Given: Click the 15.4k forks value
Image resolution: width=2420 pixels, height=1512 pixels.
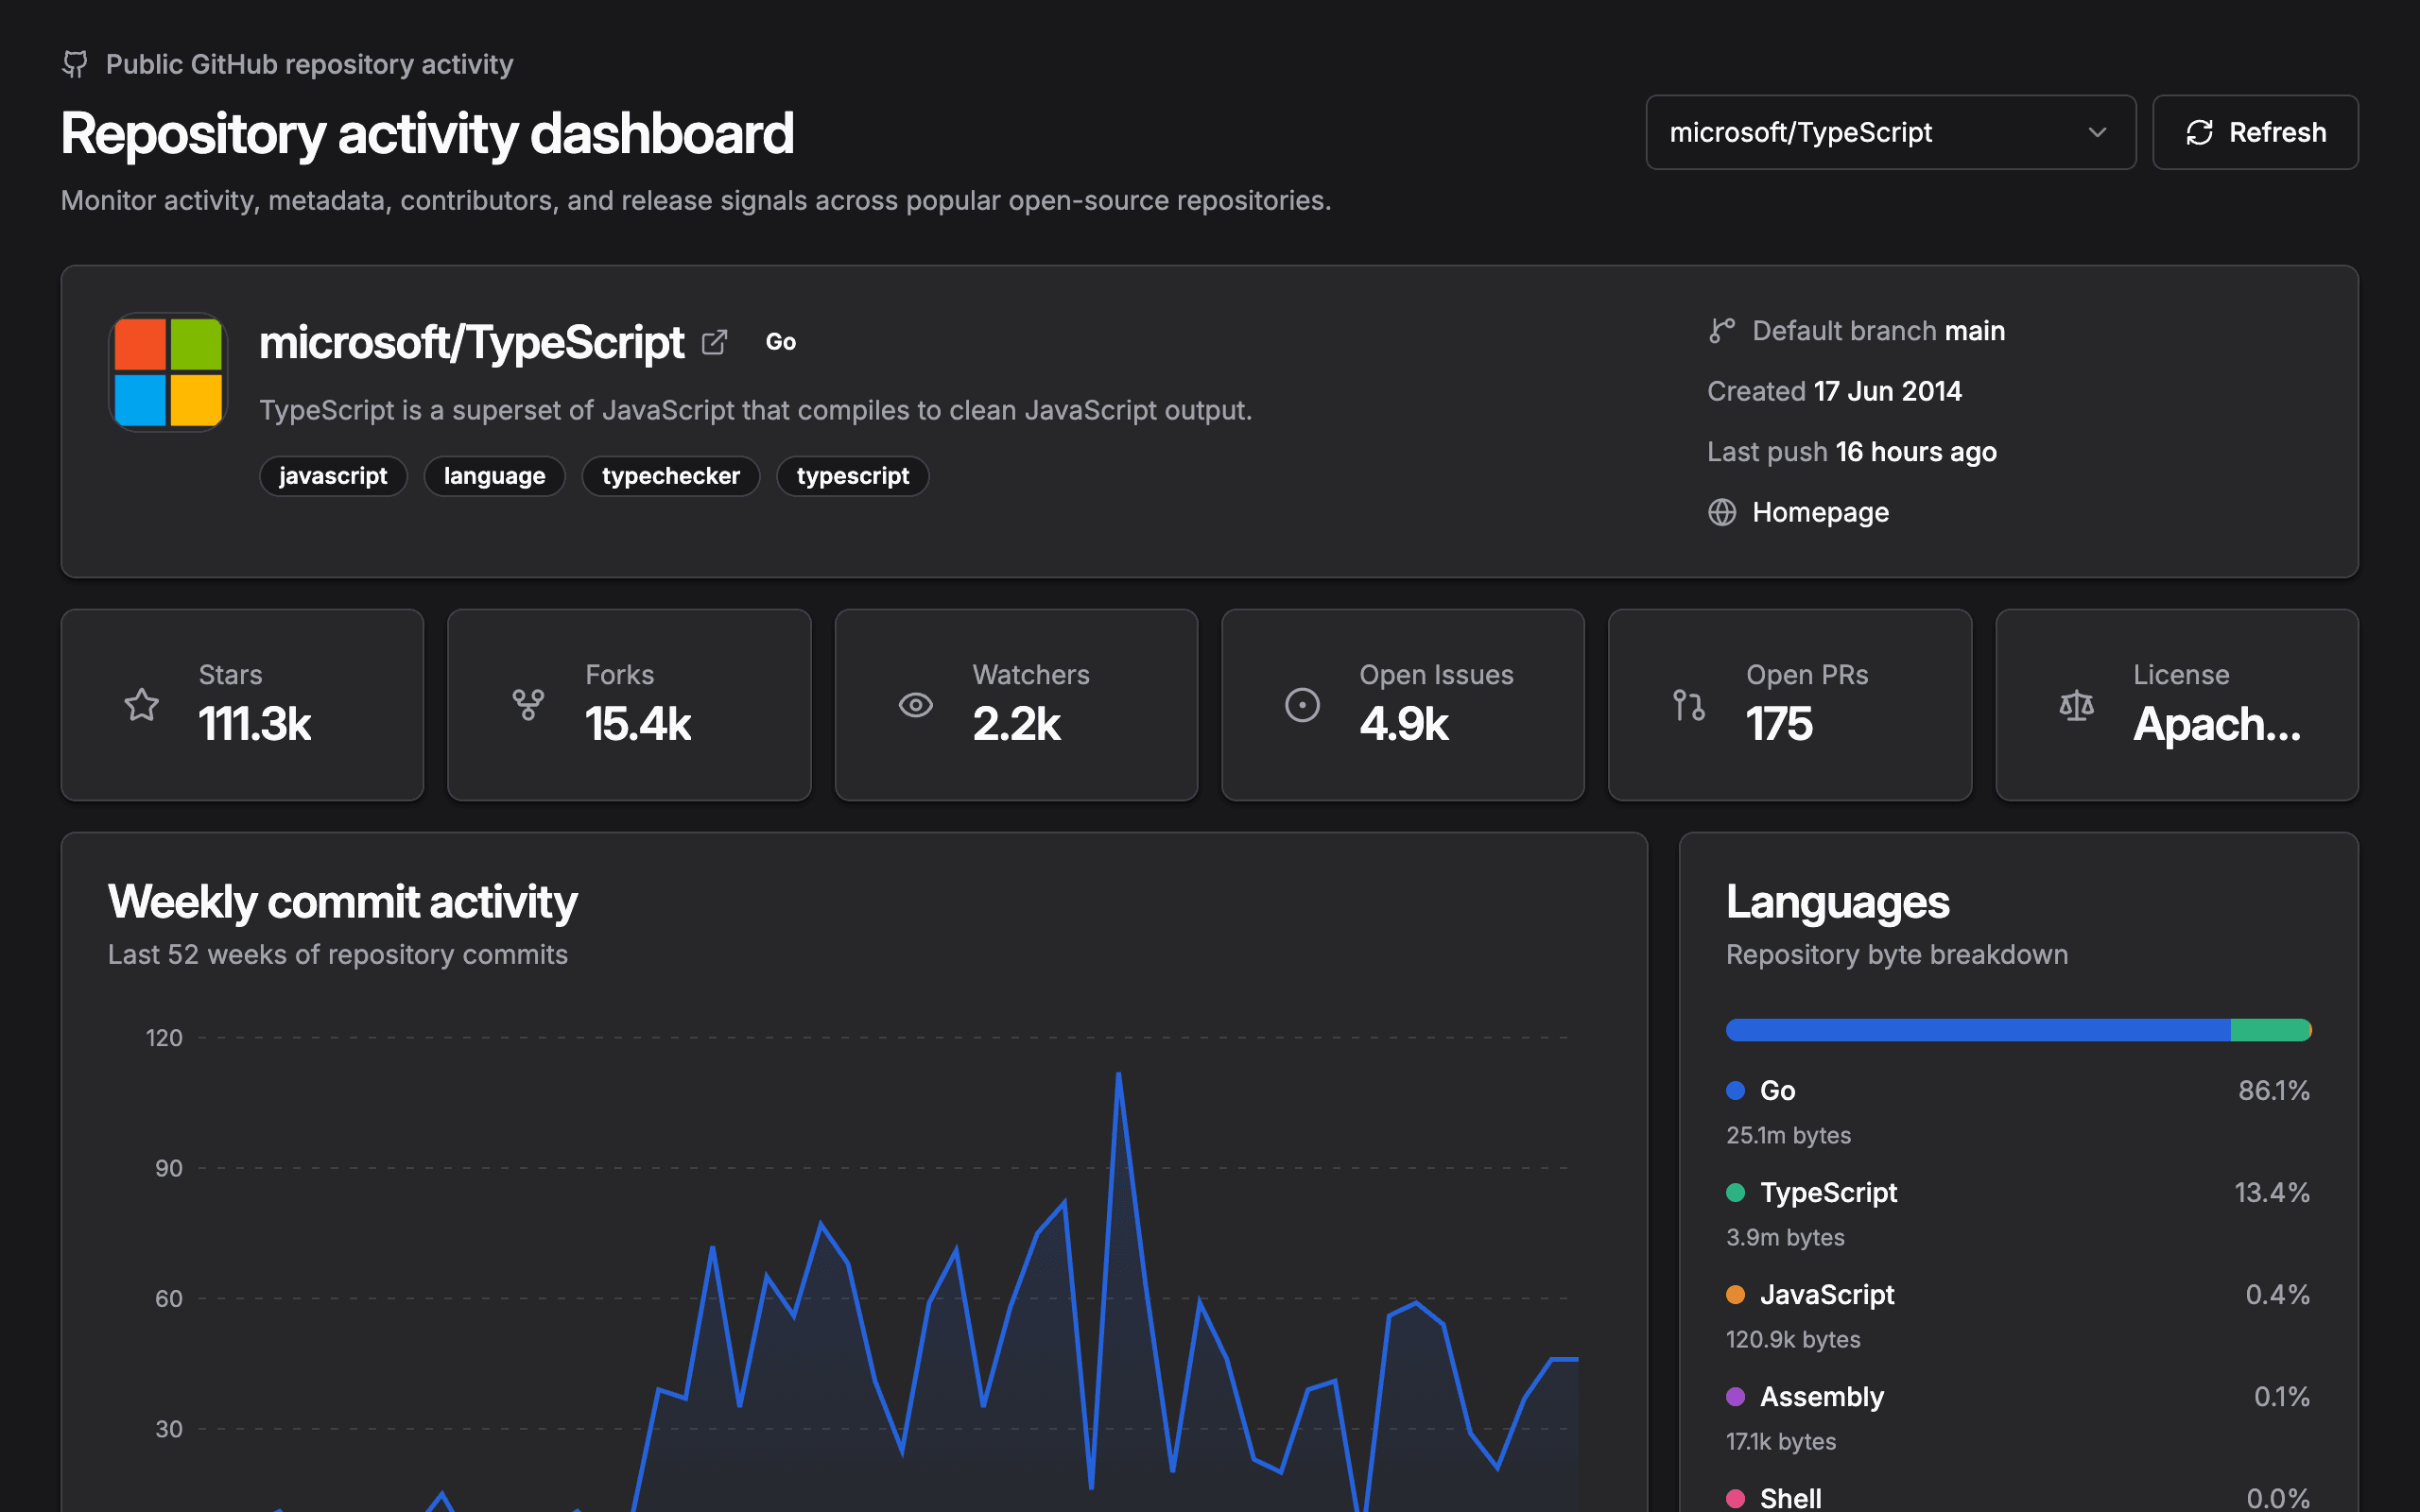Looking at the screenshot, I should pyautogui.click(x=638, y=724).
